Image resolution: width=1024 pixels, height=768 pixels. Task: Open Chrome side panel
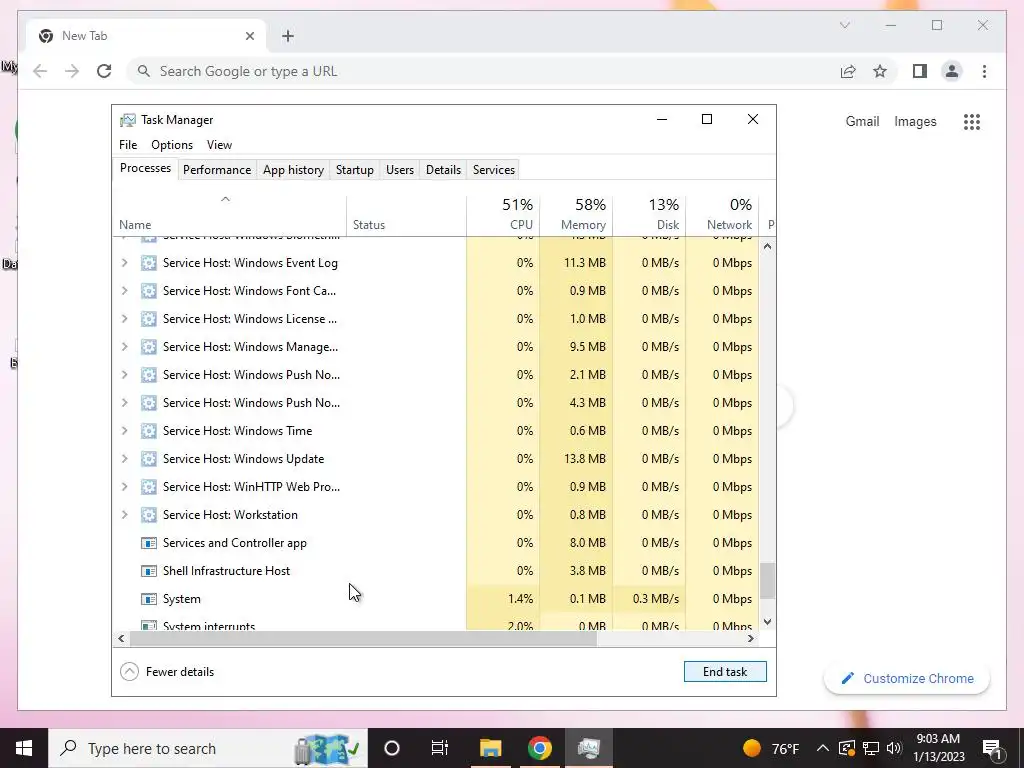point(920,71)
